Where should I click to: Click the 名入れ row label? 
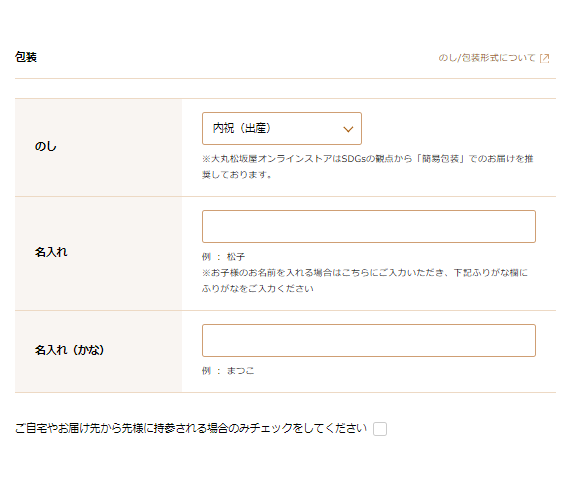coord(51,252)
